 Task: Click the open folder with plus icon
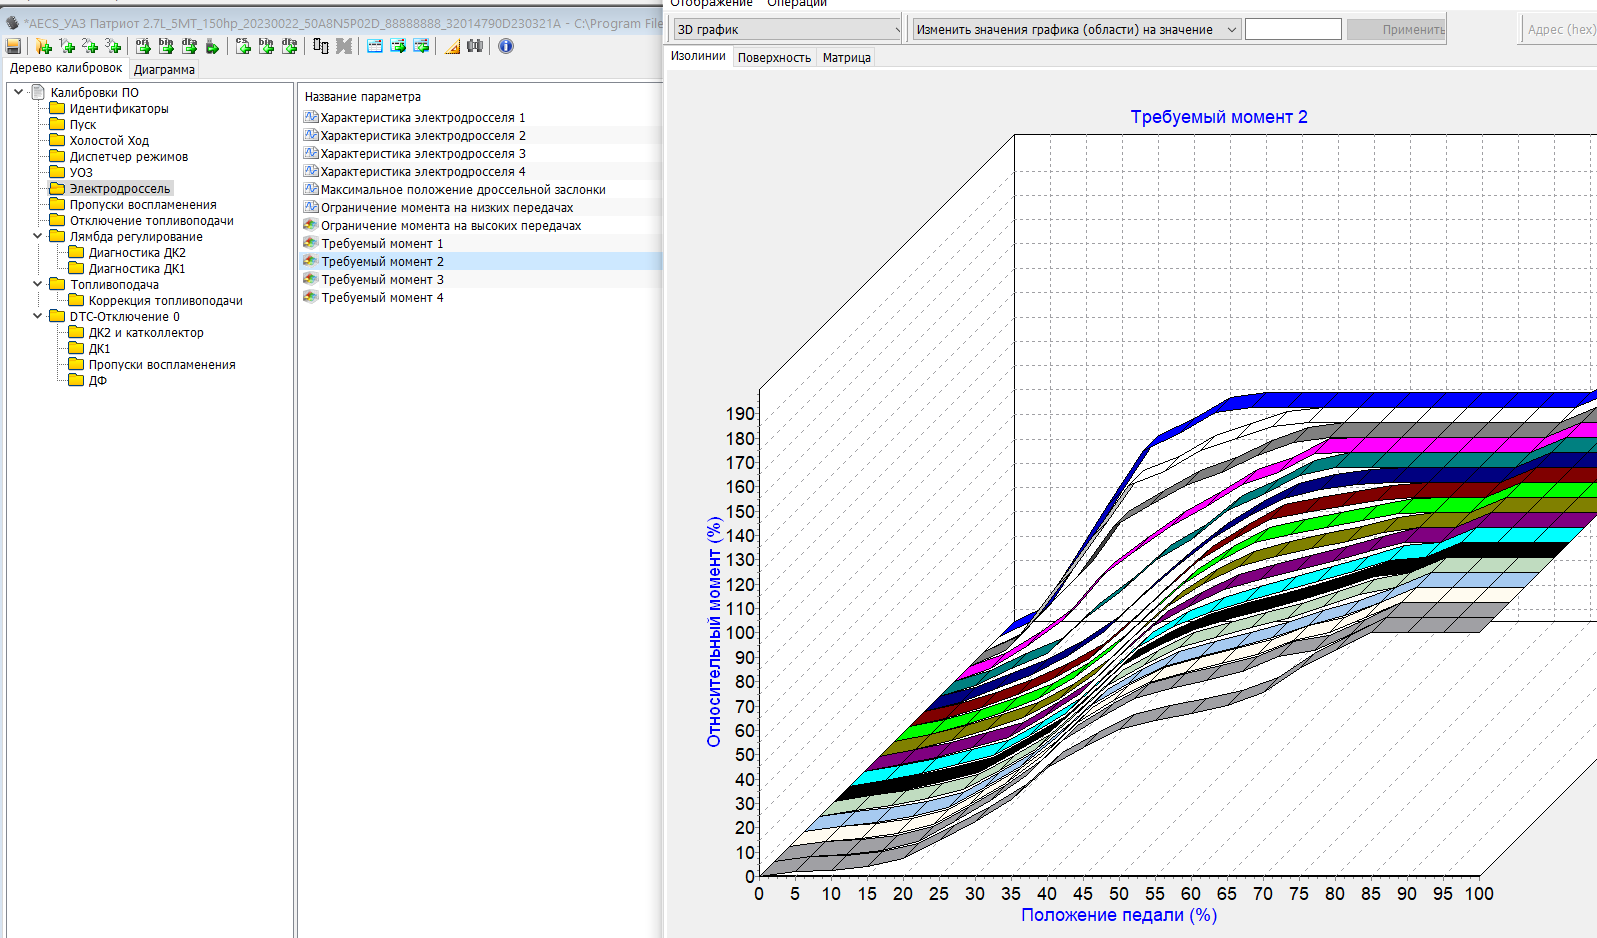[43, 46]
